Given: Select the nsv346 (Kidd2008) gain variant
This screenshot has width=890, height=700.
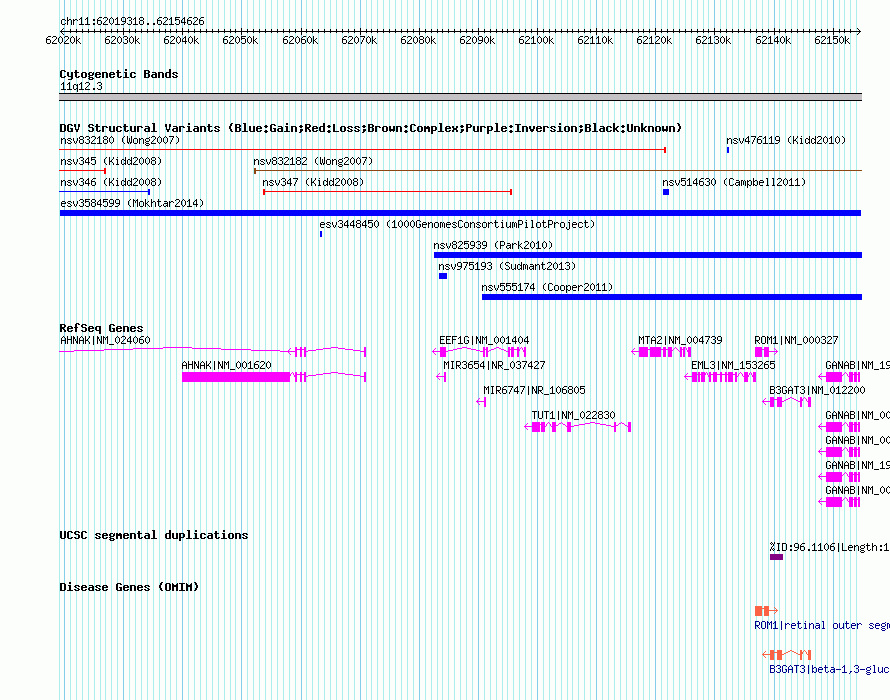Looking at the screenshot, I should (x=104, y=191).
